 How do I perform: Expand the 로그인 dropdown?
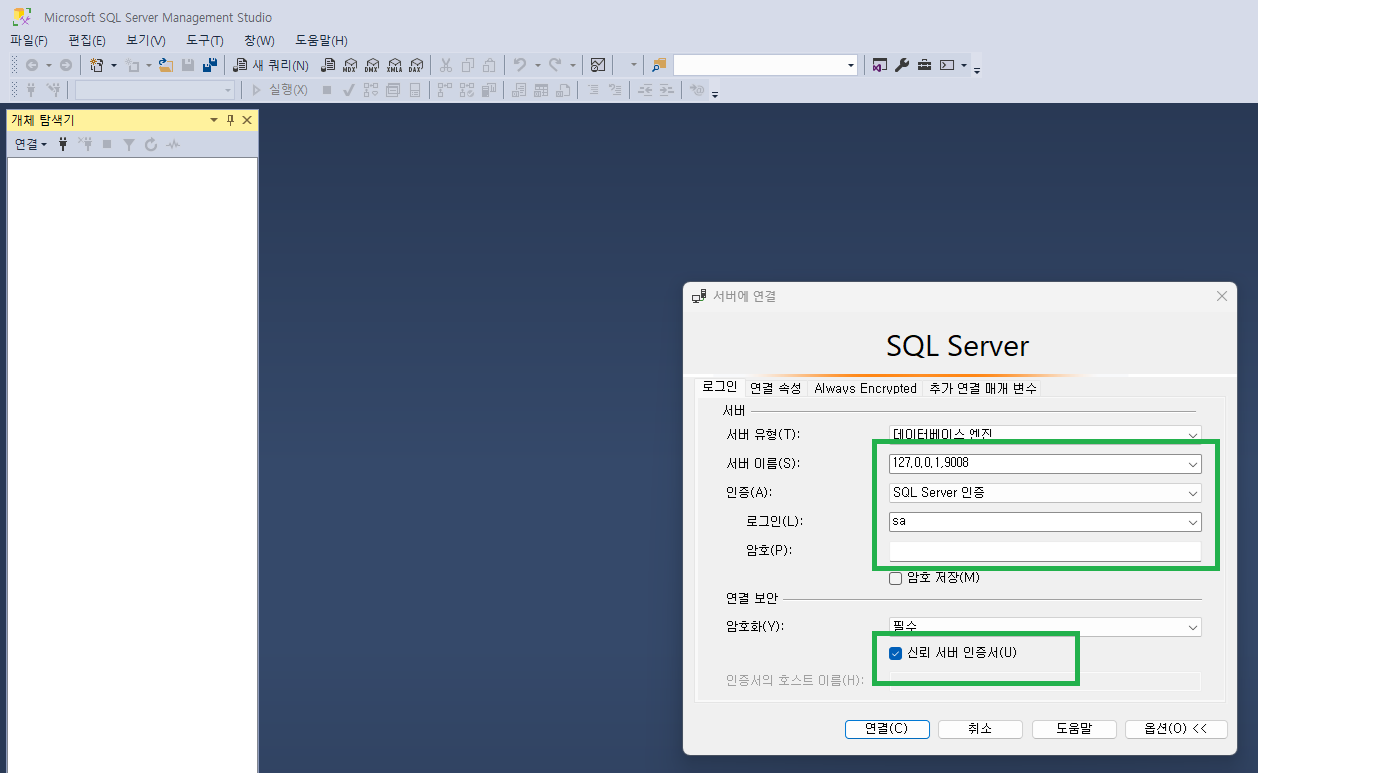click(x=1193, y=522)
